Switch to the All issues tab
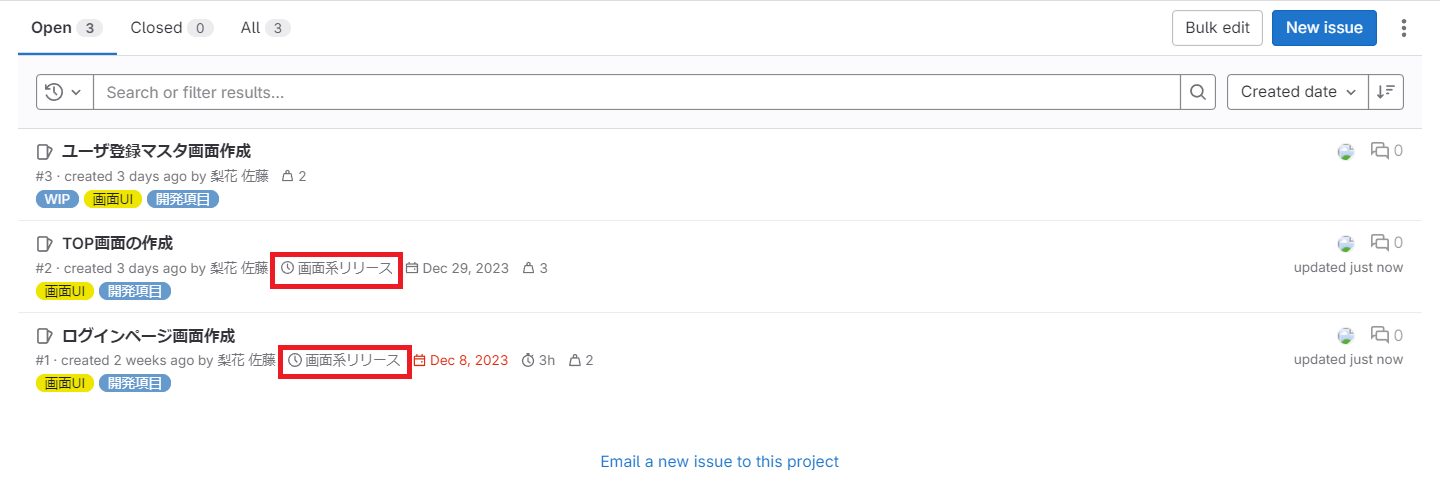 265,28
